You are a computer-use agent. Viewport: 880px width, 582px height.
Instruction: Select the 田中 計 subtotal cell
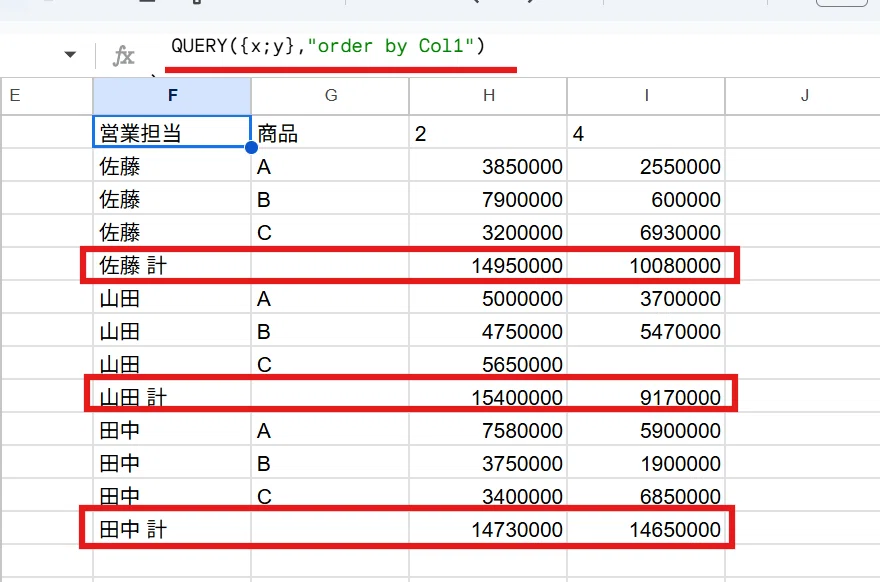172,529
